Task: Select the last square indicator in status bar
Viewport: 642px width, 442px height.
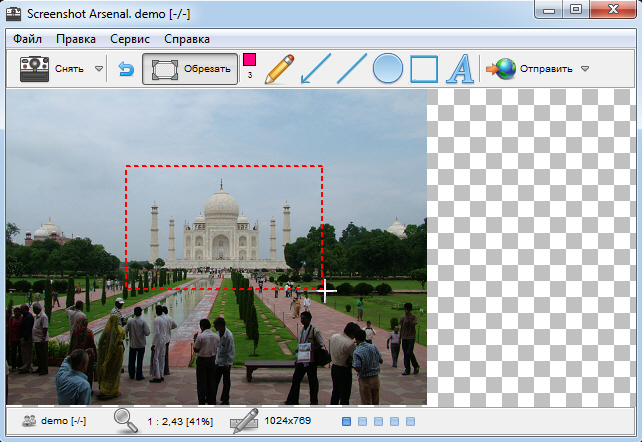Action: click(x=411, y=422)
